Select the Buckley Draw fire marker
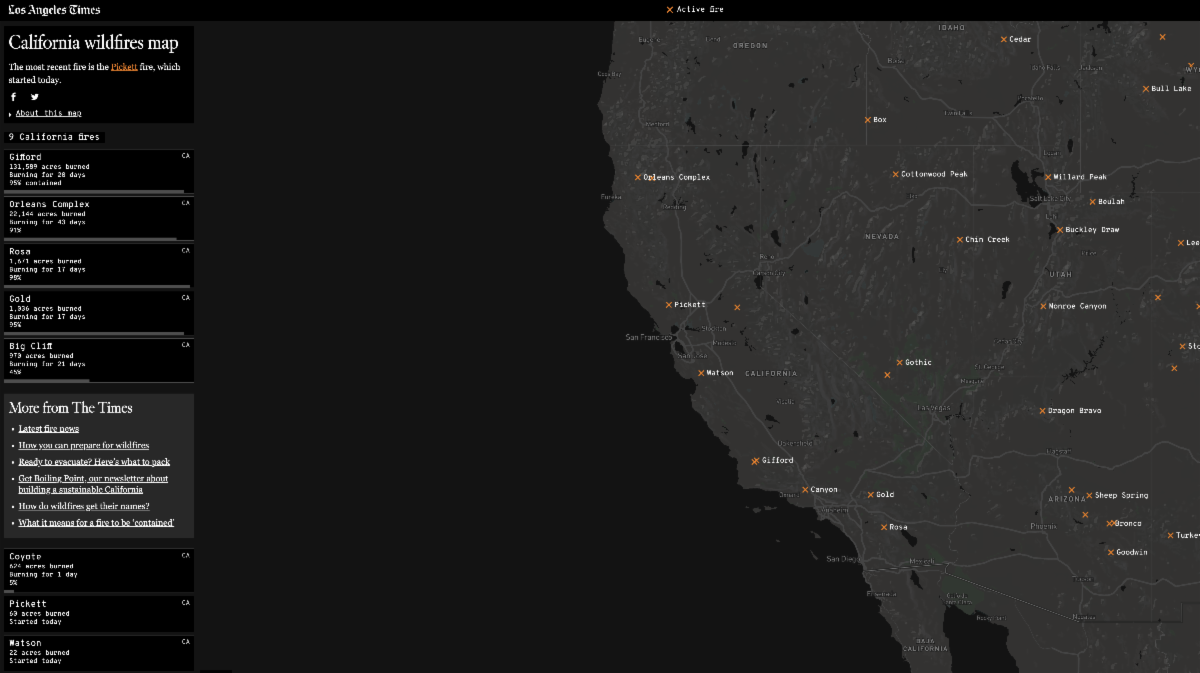1200x673 pixels. coord(1060,230)
